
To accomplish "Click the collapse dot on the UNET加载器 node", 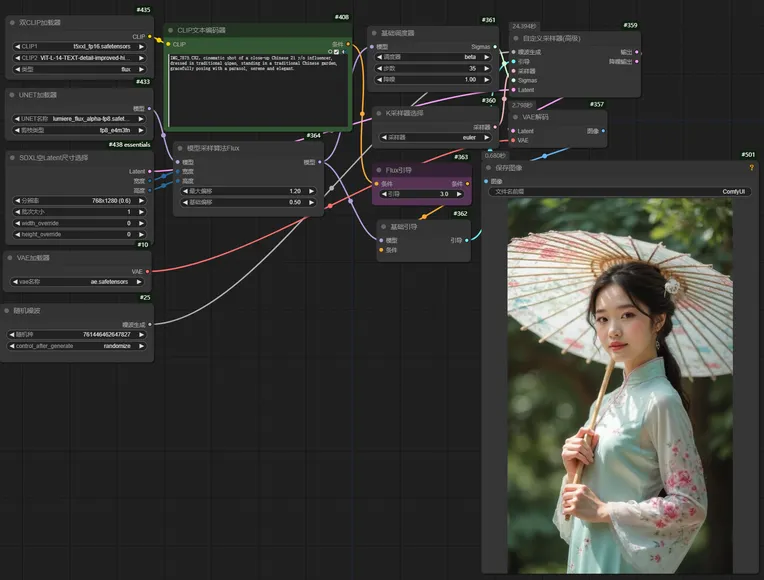I will (x=12, y=94).
